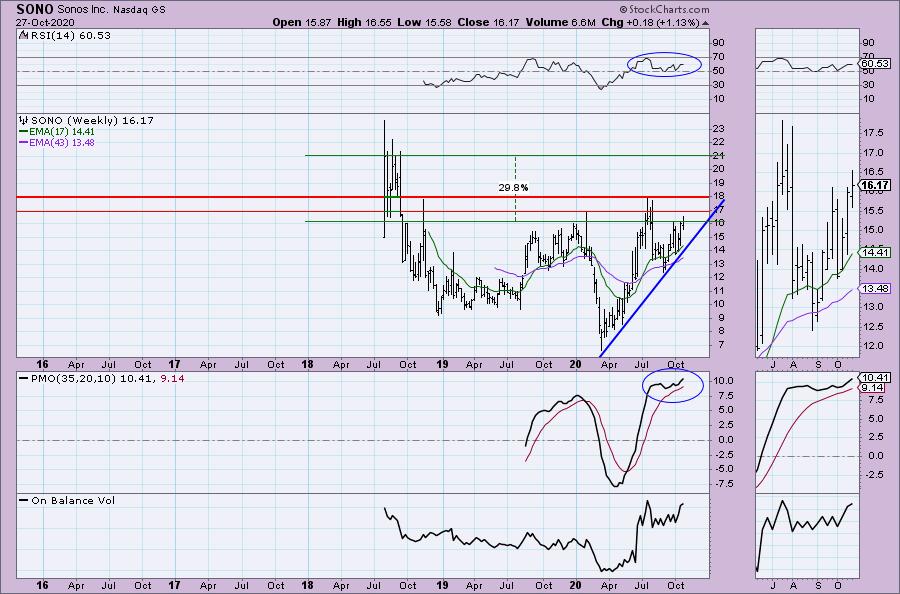
Task: Click the thick red resistance line at 18
Action: point(363,197)
